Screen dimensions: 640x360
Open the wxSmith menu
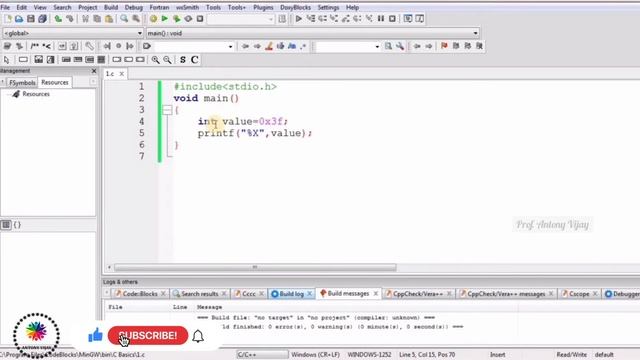187,7
